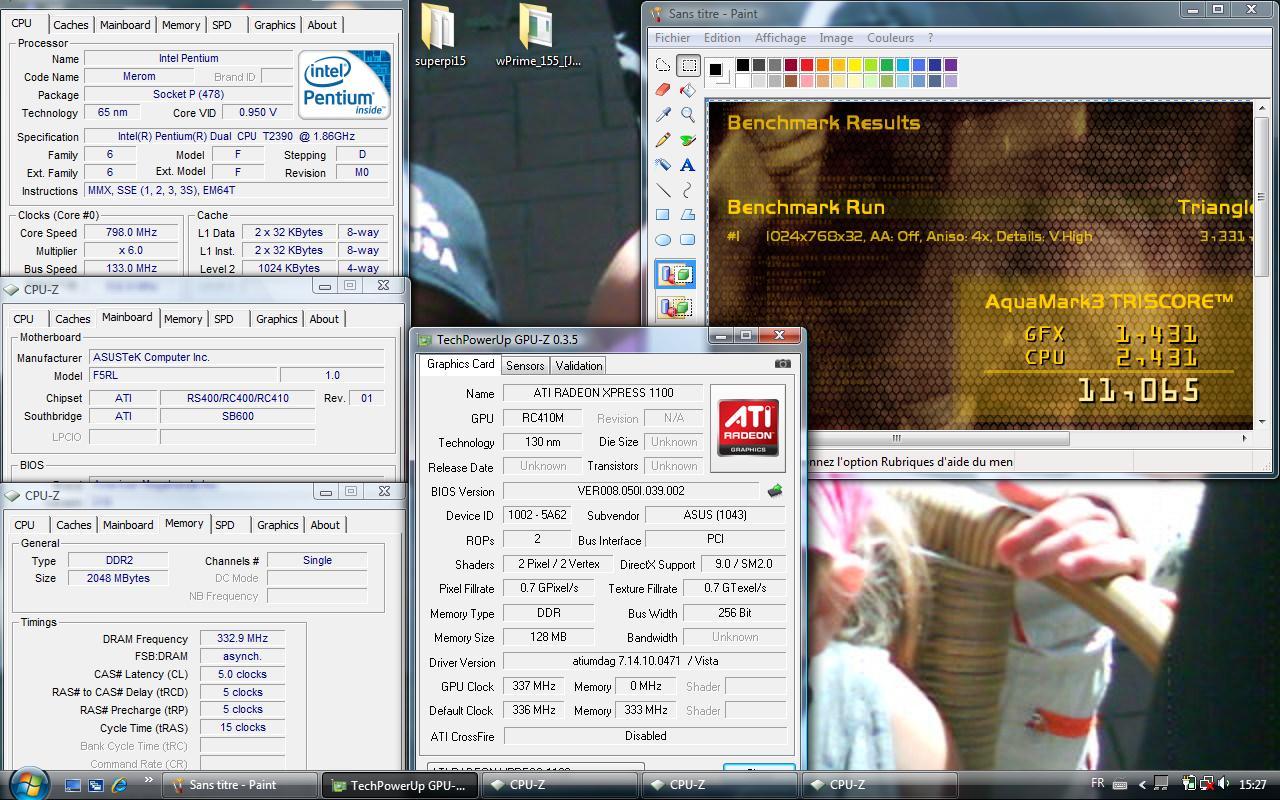Open the Couleurs menu in Paint
The width and height of the screenshot is (1280, 800).
[890, 38]
